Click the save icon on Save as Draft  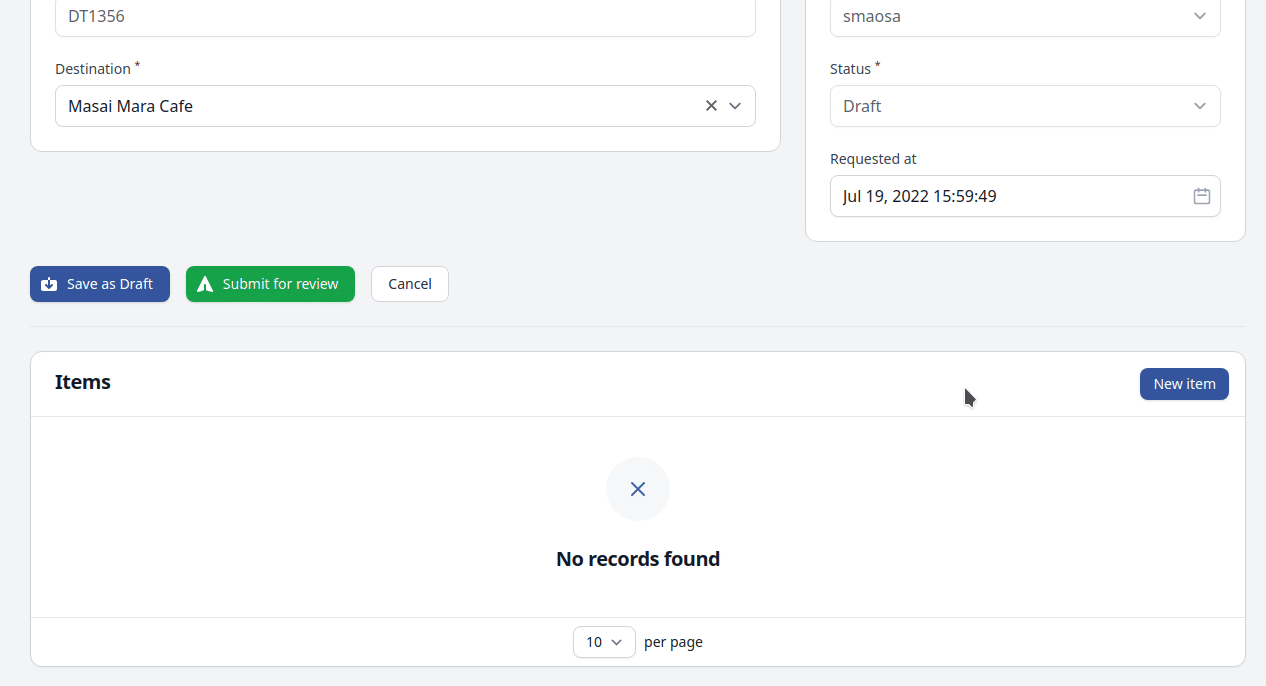(x=49, y=284)
